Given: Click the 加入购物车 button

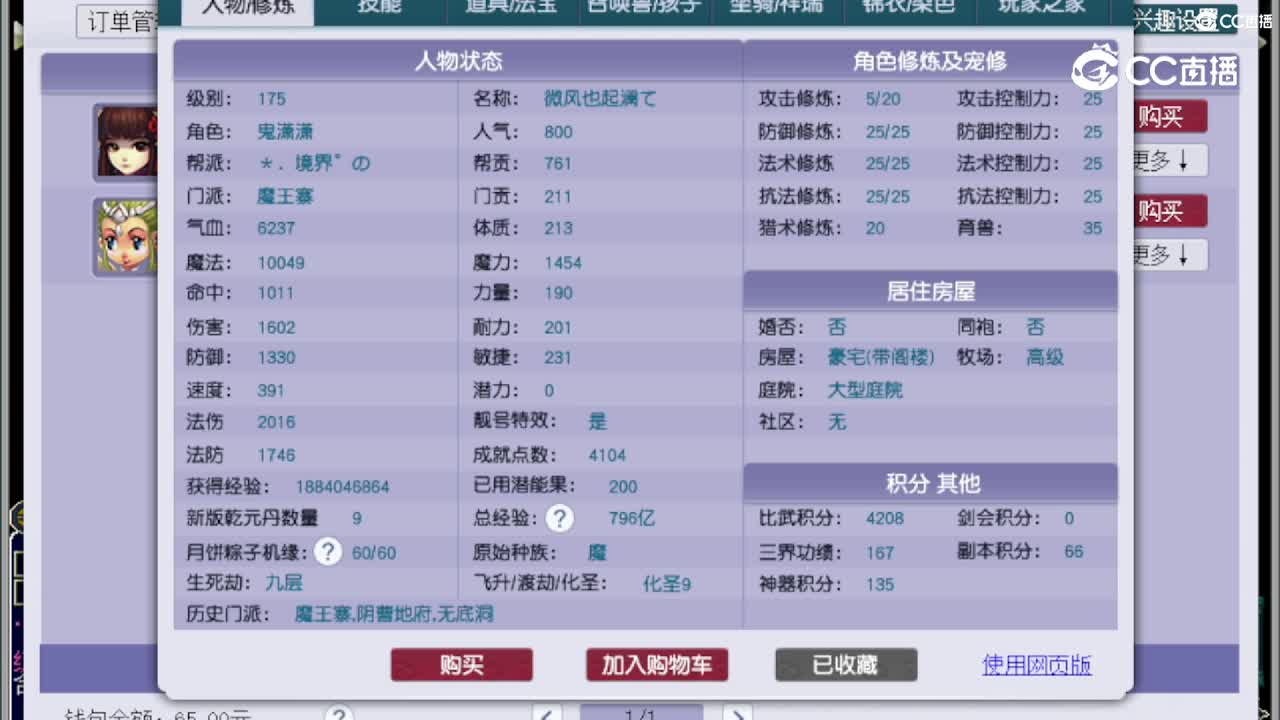Looking at the screenshot, I should (x=656, y=664).
